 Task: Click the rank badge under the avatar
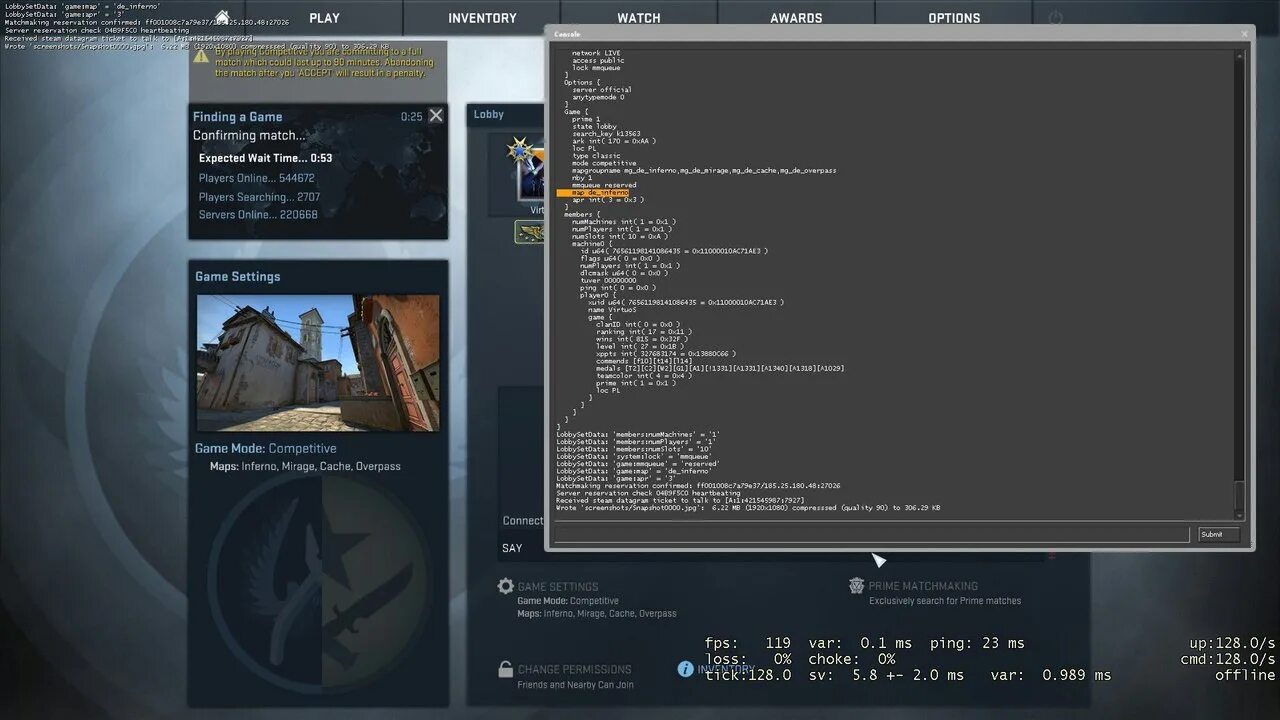[x=530, y=232]
